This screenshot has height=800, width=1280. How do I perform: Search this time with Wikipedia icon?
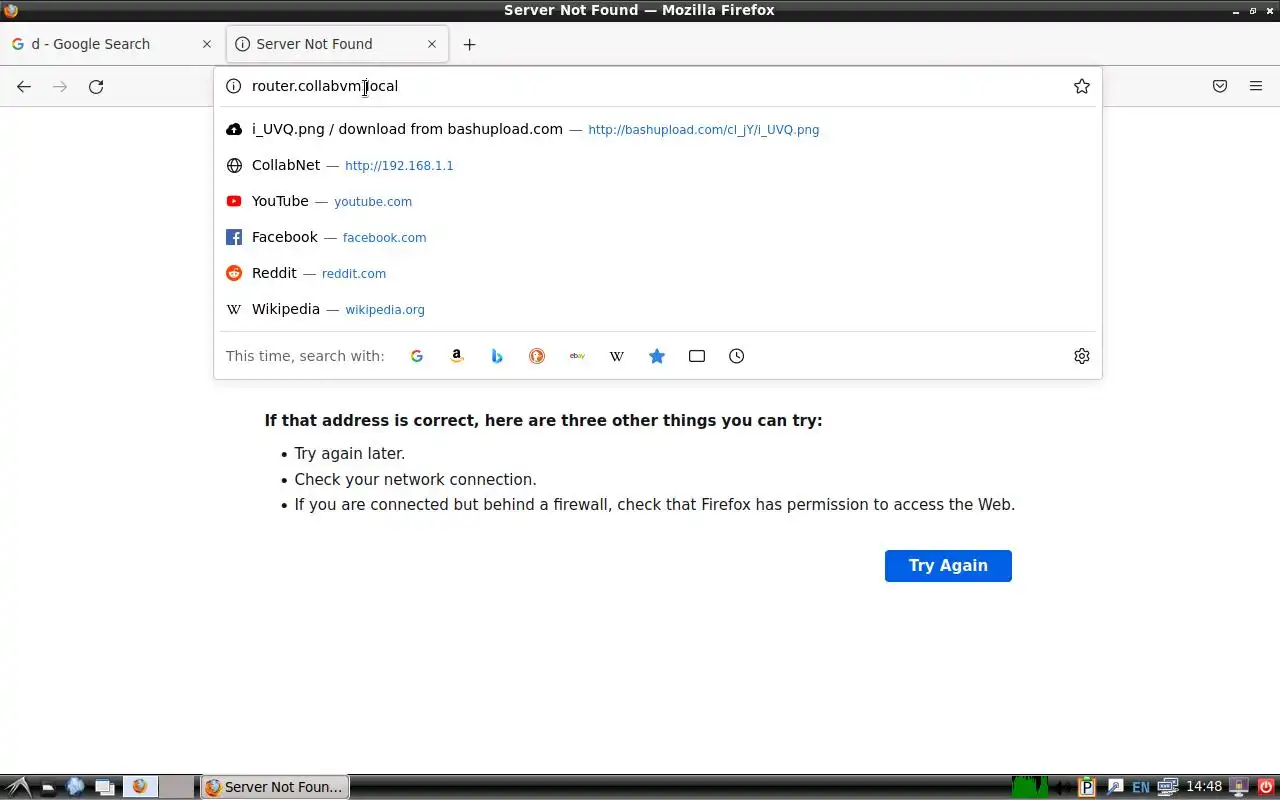point(617,356)
